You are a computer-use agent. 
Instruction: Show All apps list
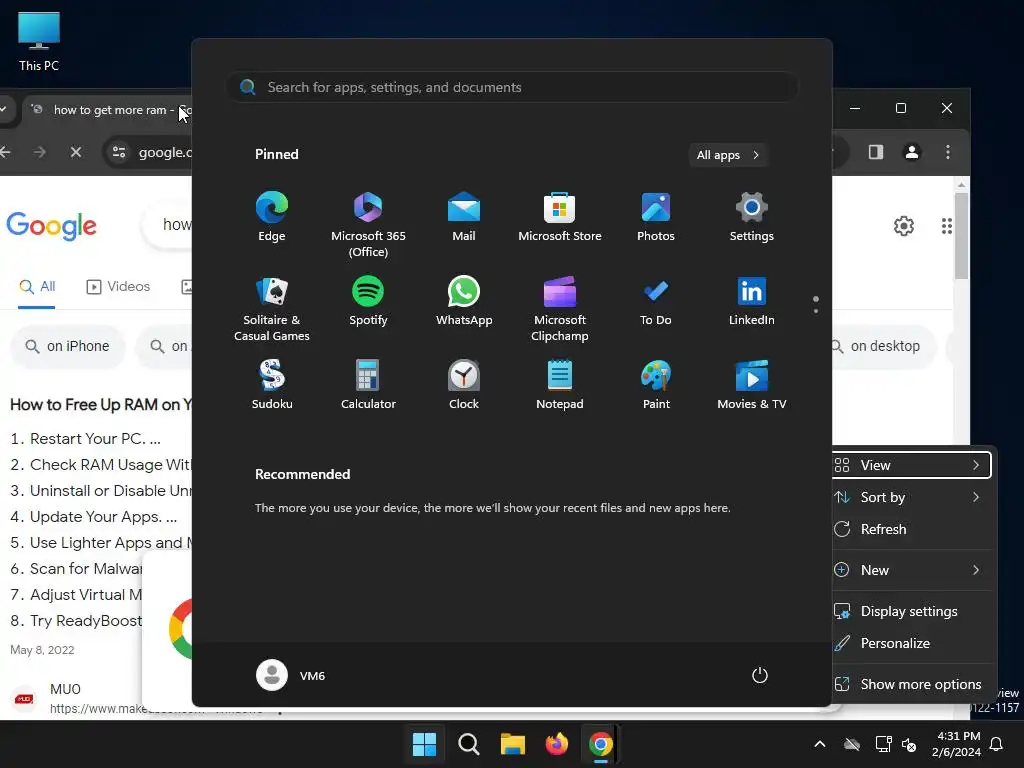point(728,155)
